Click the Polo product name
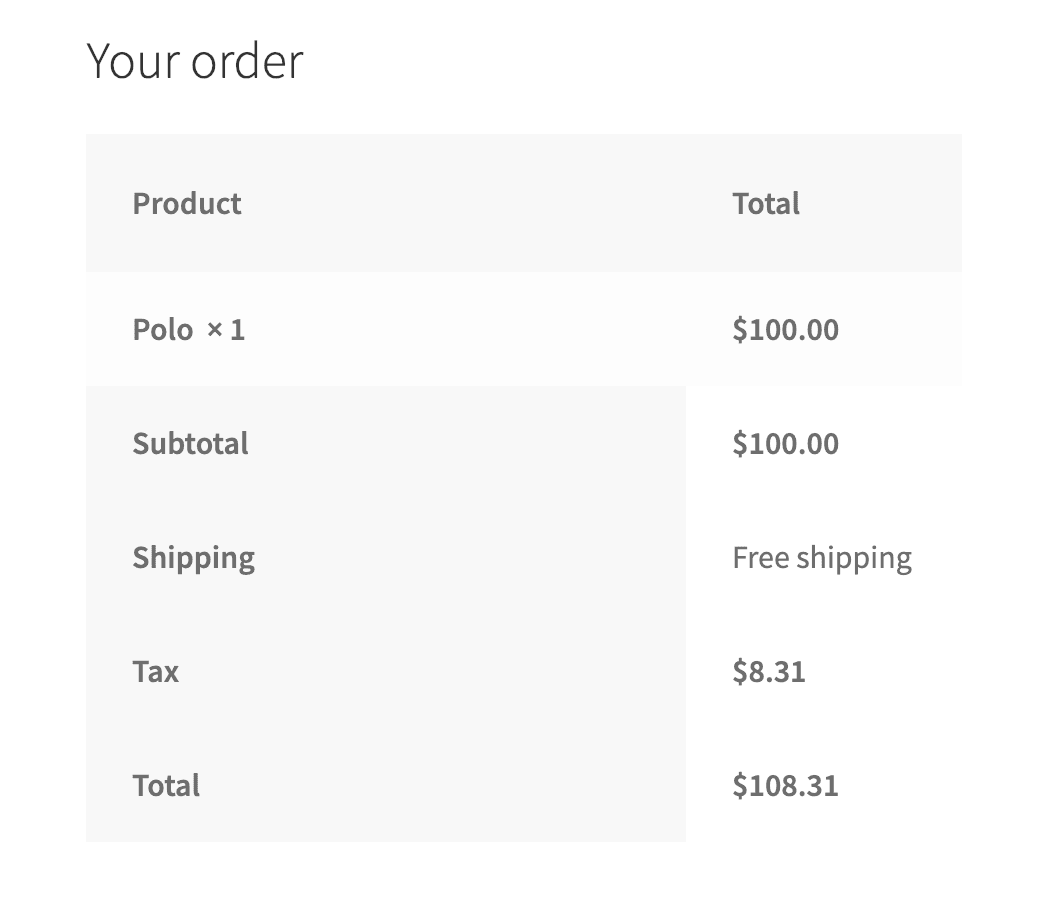Image resolution: width=1052 pixels, height=898 pixels. click(163, 330)
